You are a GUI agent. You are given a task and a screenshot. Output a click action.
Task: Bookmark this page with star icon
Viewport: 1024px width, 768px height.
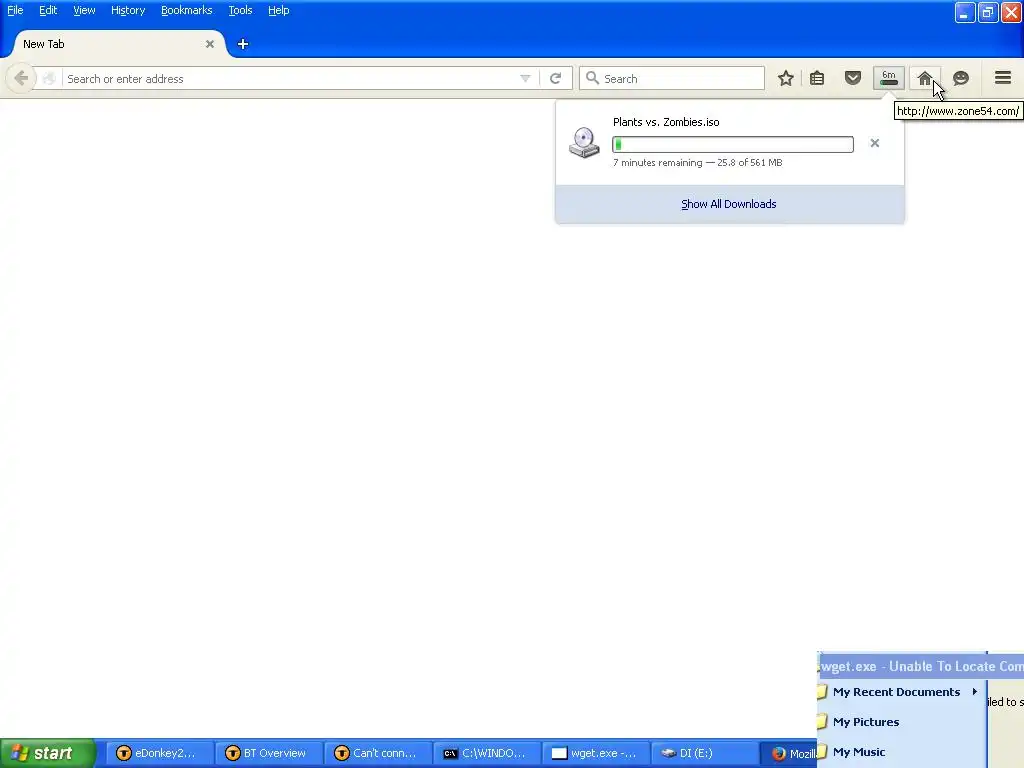[x=786, y=78]
